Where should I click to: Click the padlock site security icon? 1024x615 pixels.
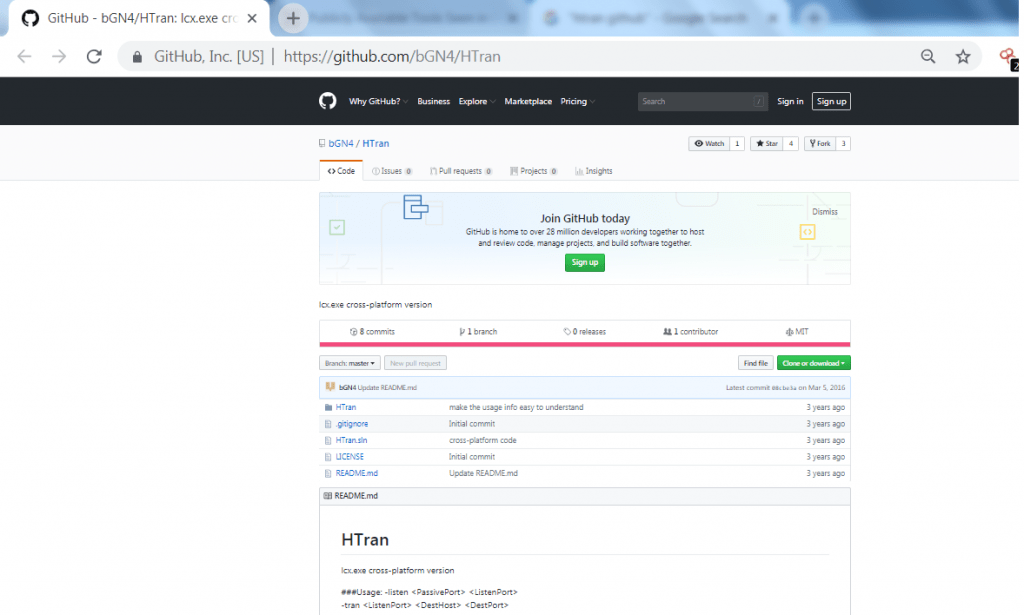pyautogui.click(x=137, y=57)
